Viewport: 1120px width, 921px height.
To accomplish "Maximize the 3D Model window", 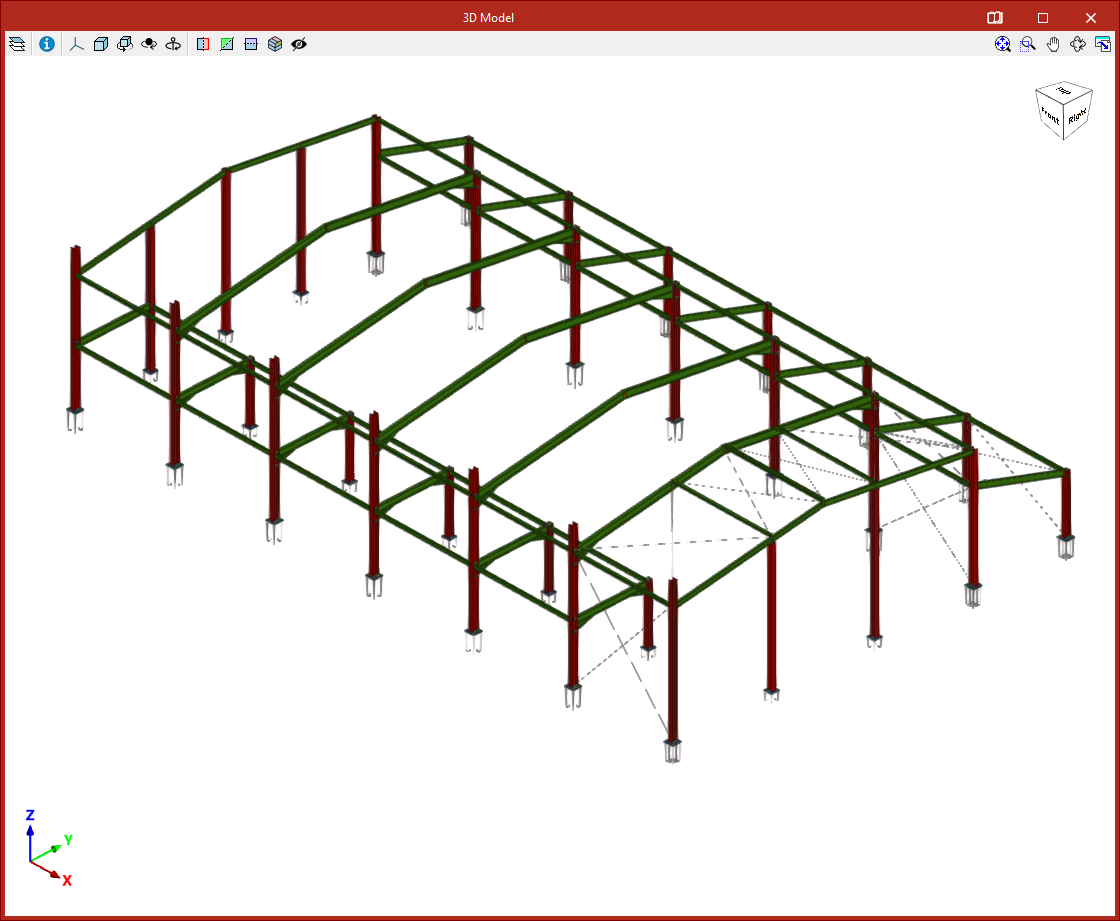I will click(x=1043, y=17).
